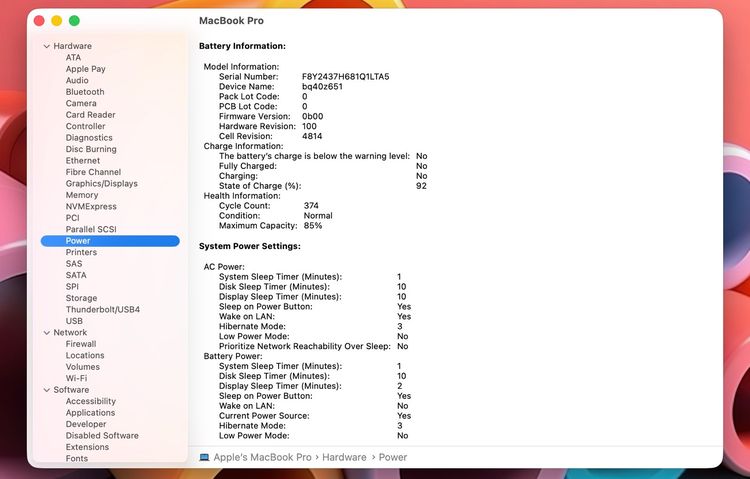750x479 pixels.
Task: Open the Camera entry
Action: coord(81,103)
